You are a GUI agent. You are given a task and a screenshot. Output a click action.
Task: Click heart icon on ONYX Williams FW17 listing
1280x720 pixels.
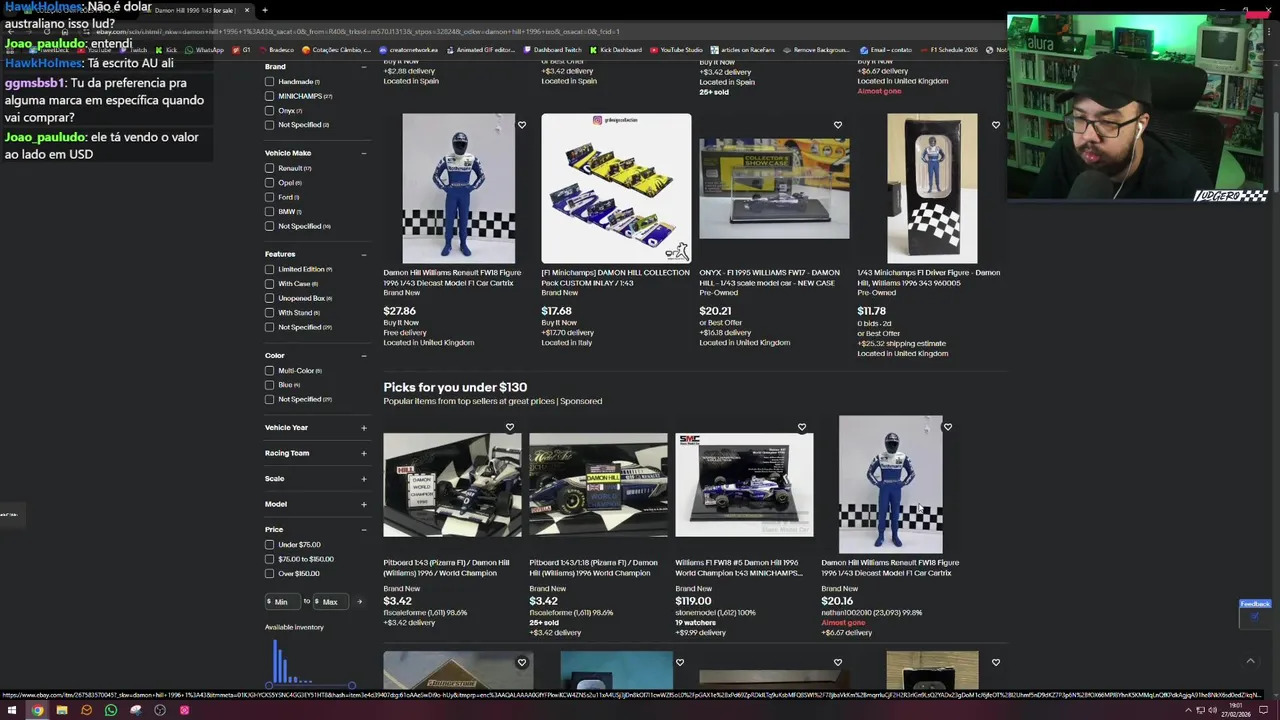[x=837, y=125]
